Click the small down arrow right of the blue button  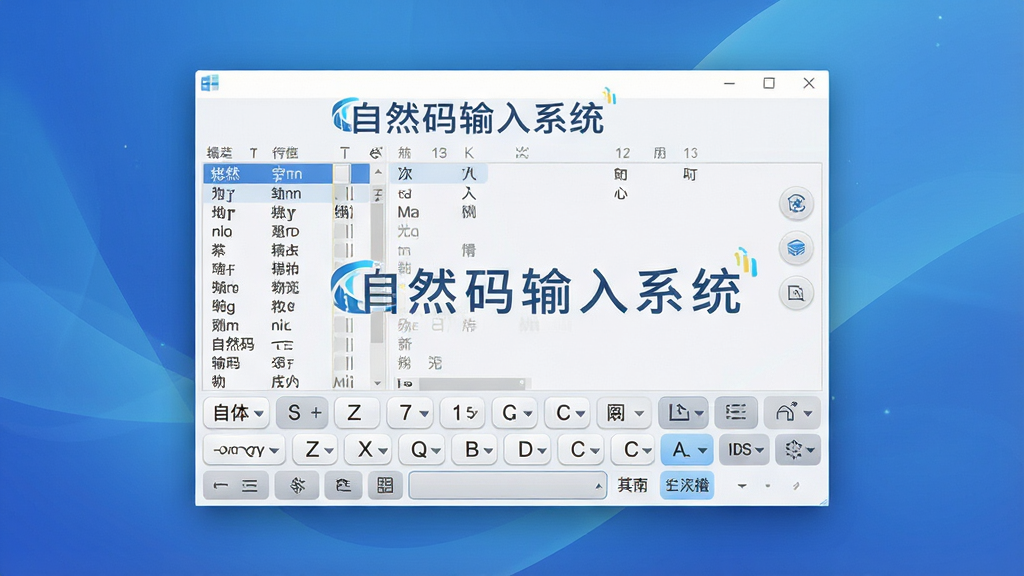tap(742, 486)
